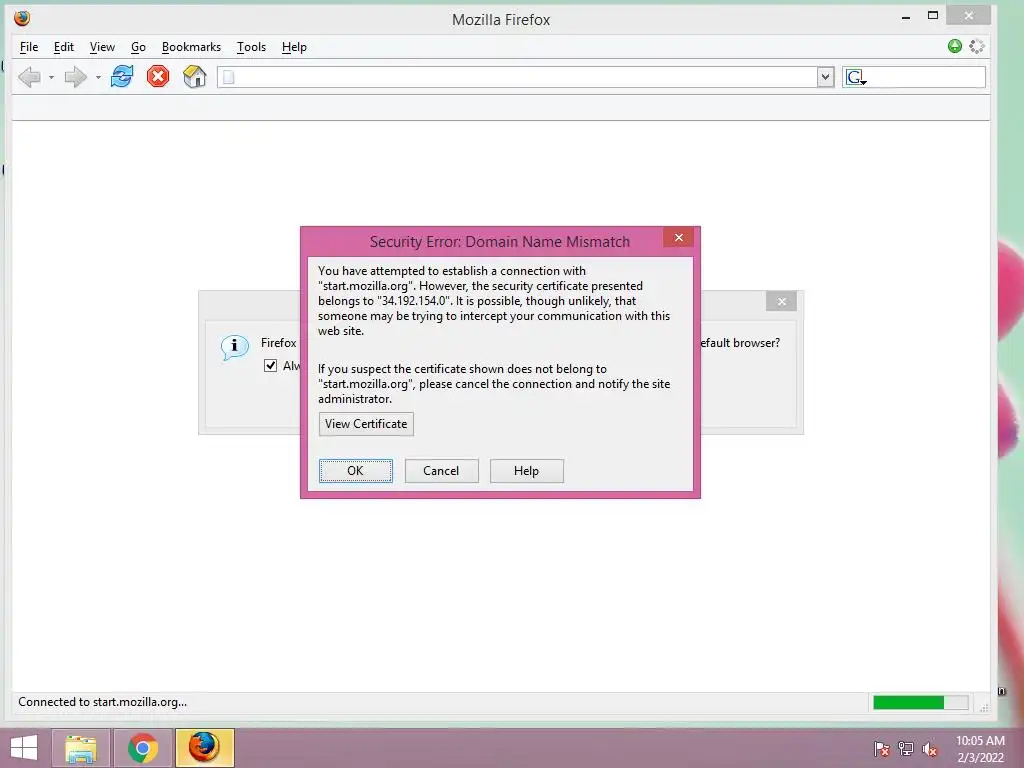The height and width of the screenshot is (768, 1024).
Task: Open the Bookmarks menu
Action: coord(191,47)
